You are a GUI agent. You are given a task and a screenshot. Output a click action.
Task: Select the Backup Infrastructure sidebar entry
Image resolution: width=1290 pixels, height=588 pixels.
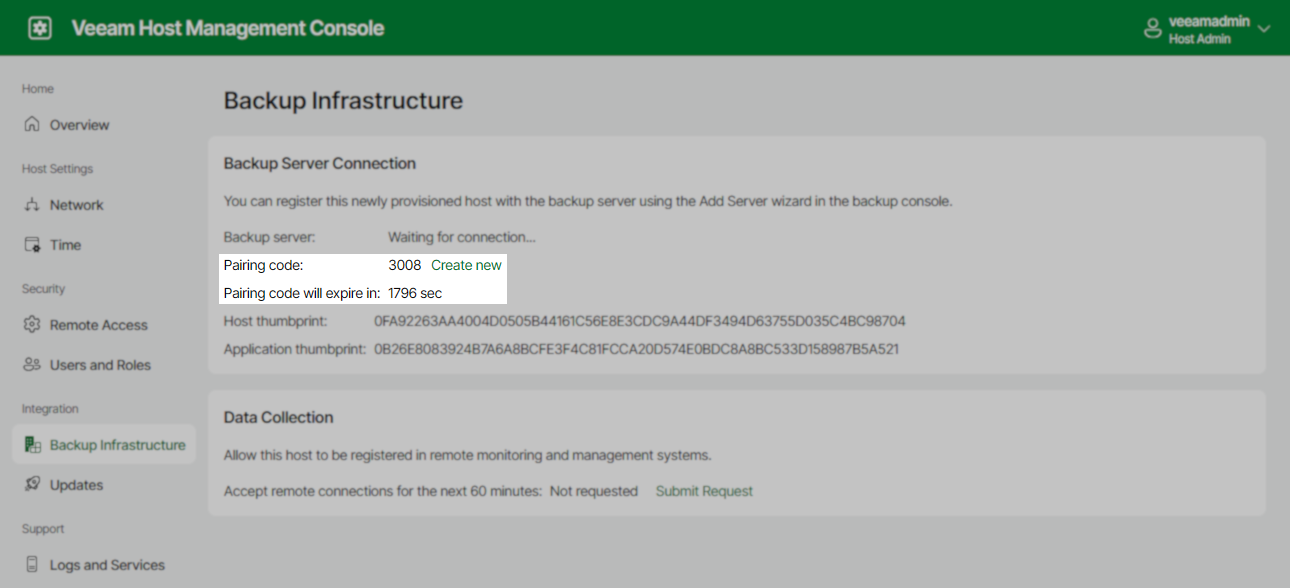point(118,444)
